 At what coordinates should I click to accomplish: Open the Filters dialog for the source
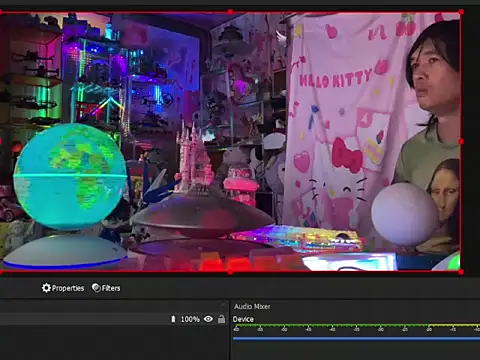tap(106, 288)
